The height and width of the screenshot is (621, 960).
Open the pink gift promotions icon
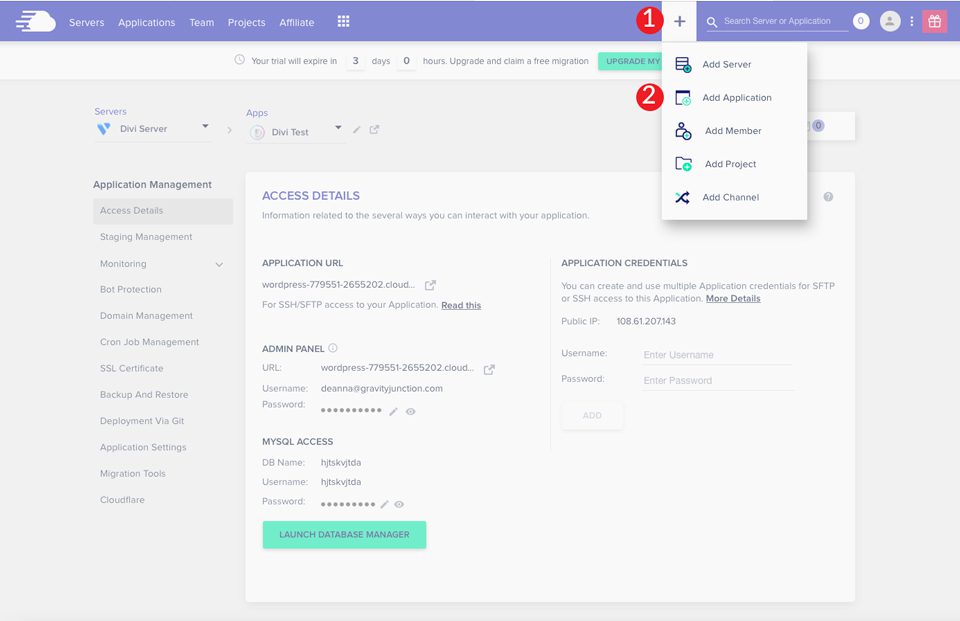pyautogui.click(x=934, y=20)
